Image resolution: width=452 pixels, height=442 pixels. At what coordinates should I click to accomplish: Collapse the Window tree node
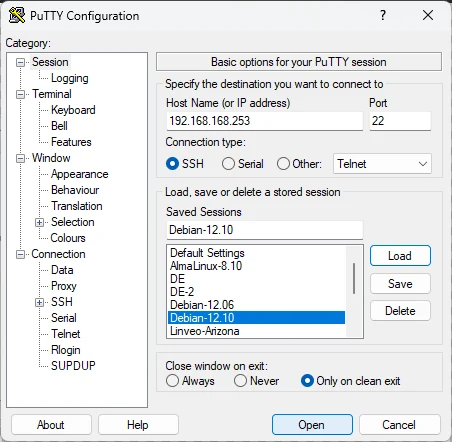click(x=21, y=158)
